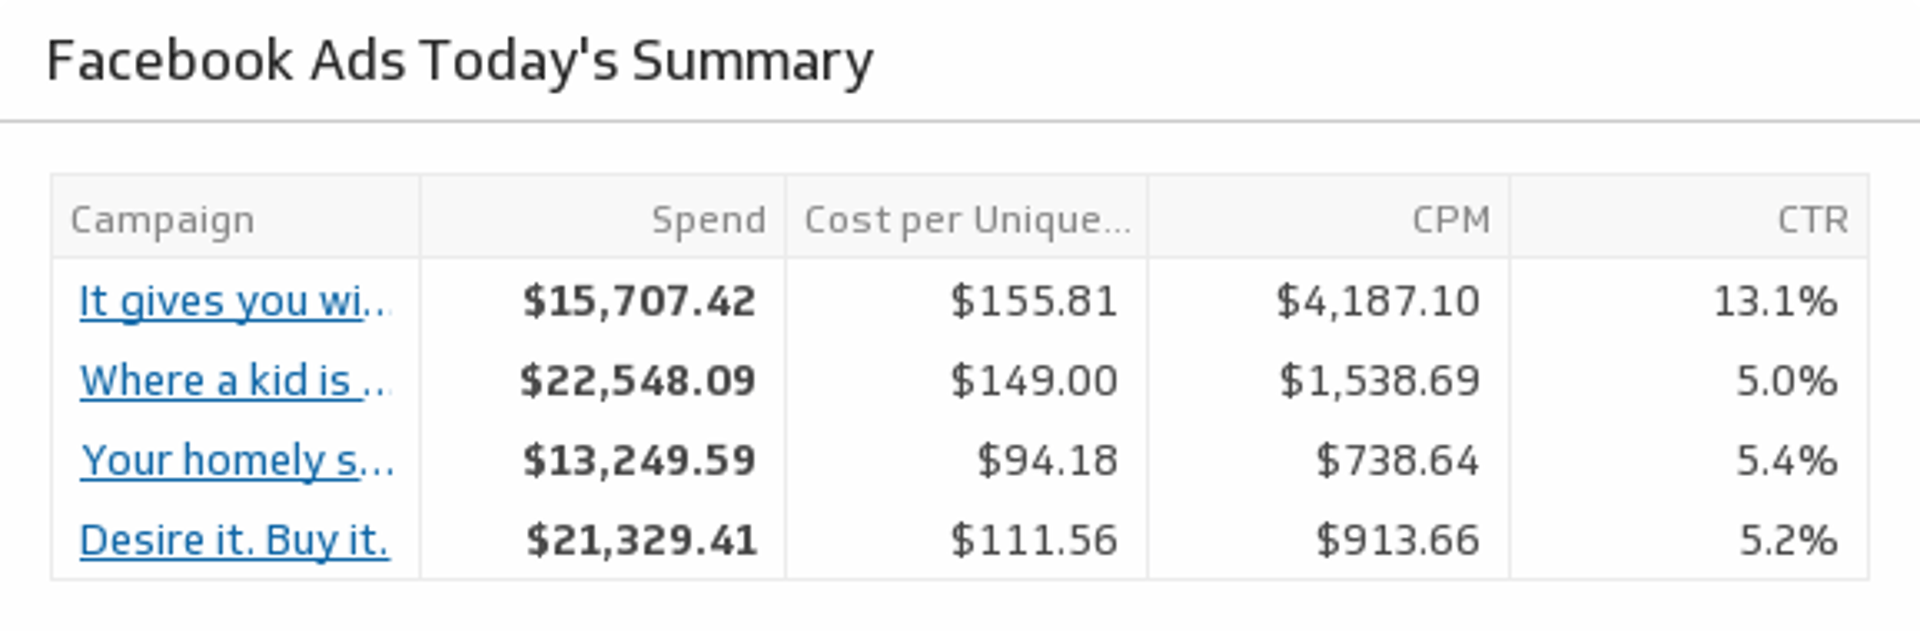
Task: Click the Campaign column header
Action: pos(162,220)
